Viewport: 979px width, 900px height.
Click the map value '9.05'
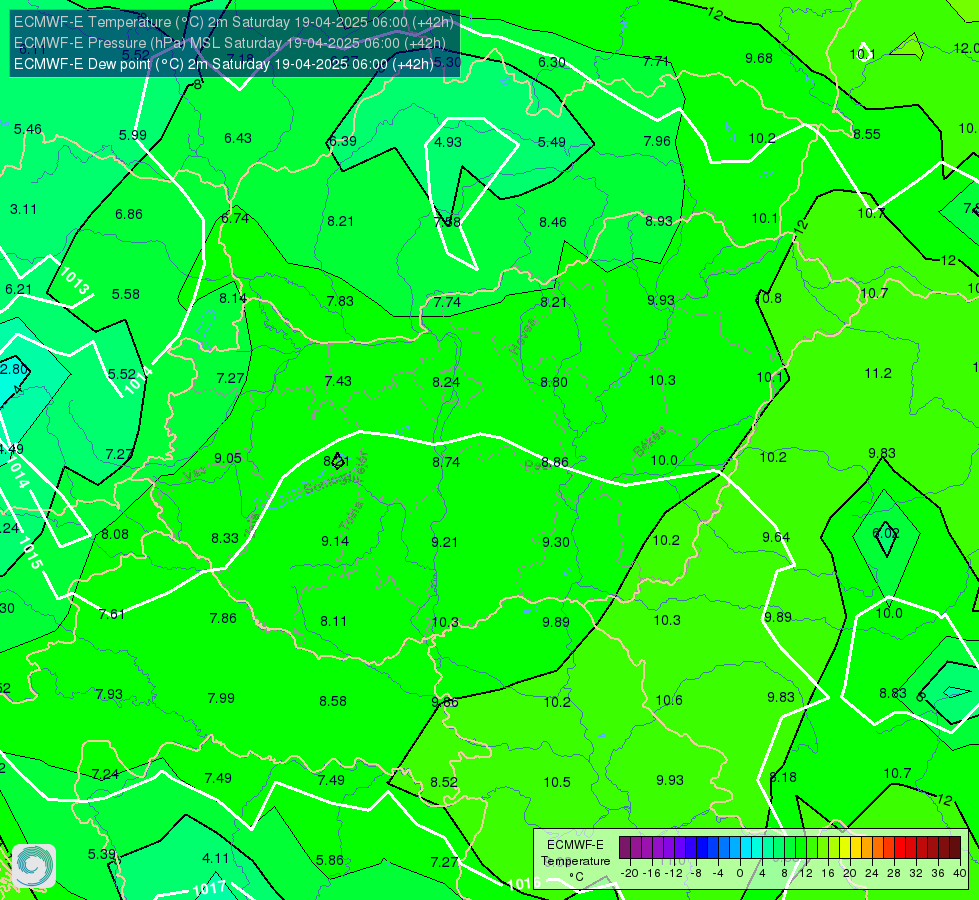coord(227,458)
